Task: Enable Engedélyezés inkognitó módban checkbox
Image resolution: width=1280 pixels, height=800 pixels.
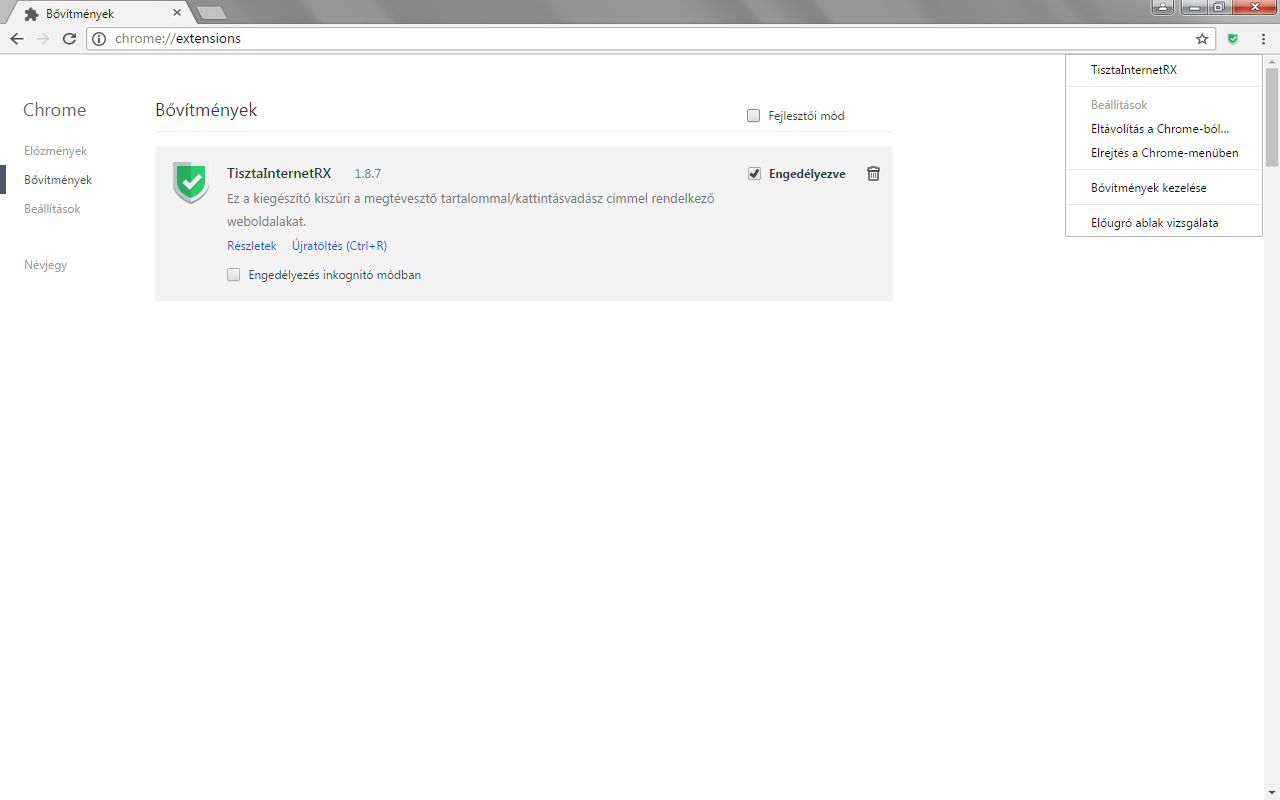Action: pos(233,275)
